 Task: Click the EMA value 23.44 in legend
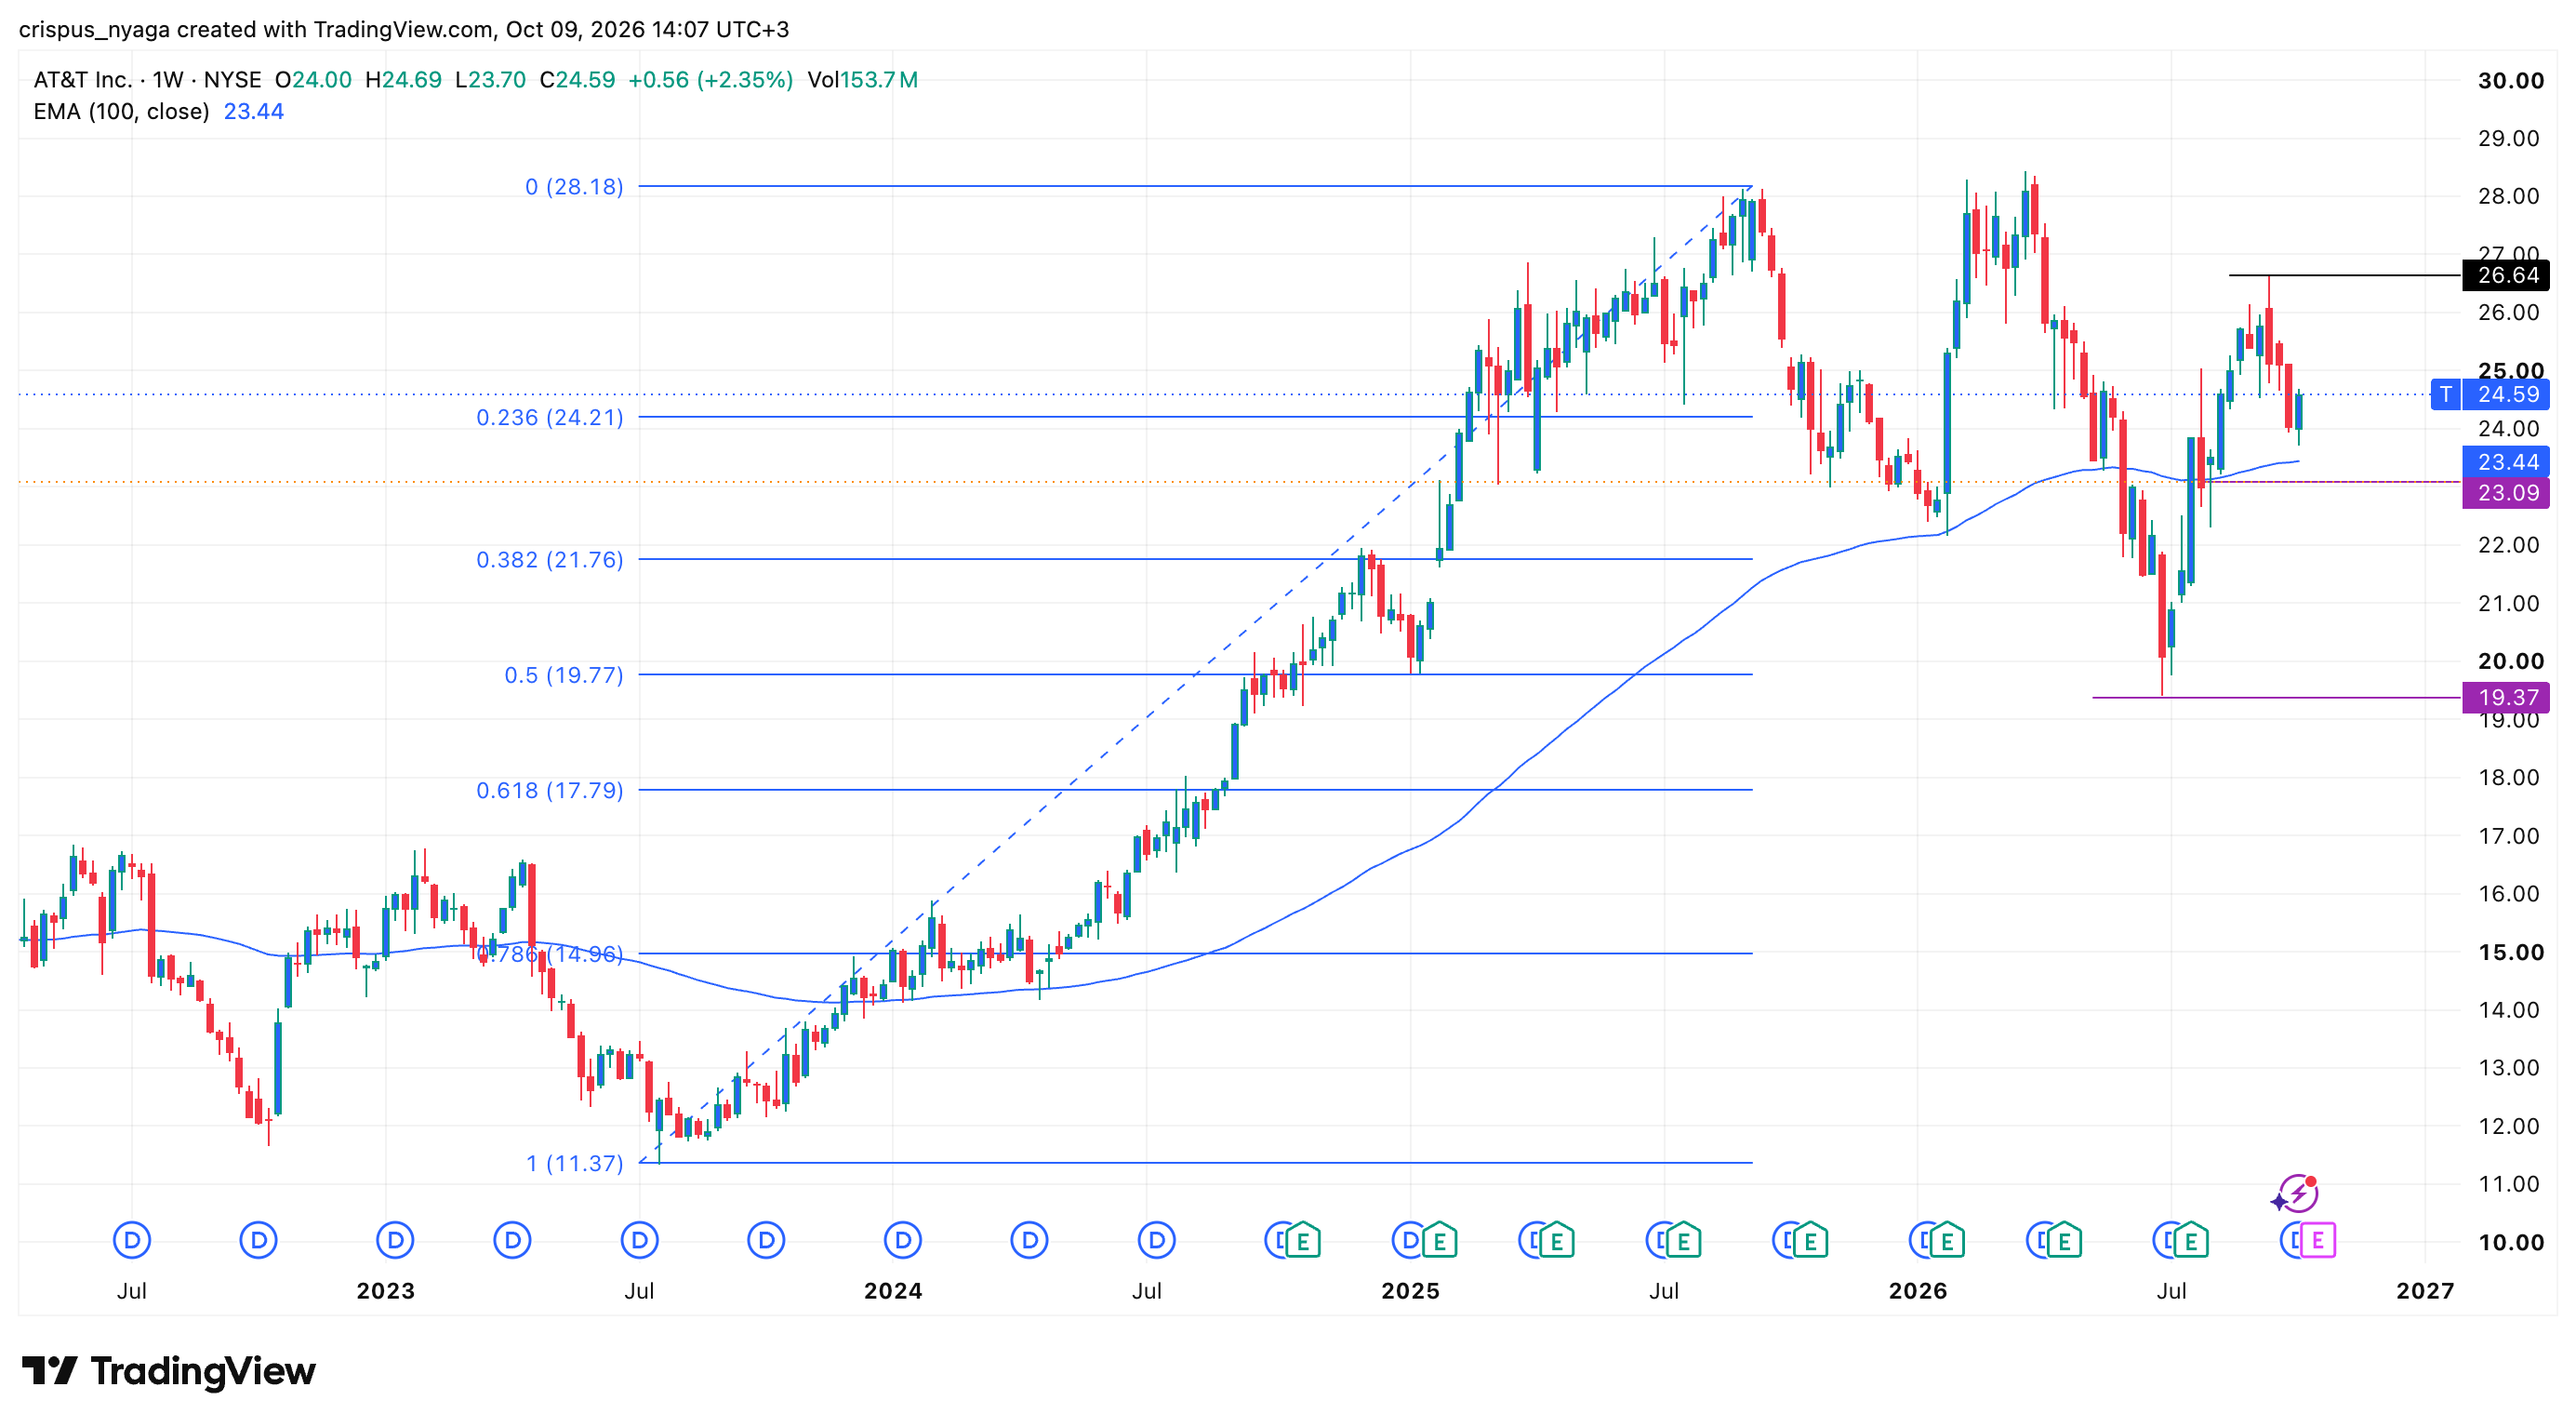pyautogui.click(x=254, y=112)
